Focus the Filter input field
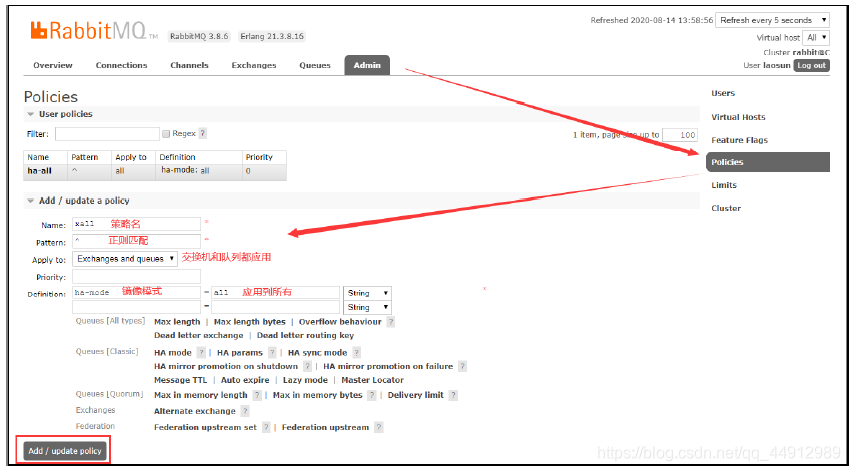Screen dimensions: 850x471 pyautogui.click(x=107, y=134)
